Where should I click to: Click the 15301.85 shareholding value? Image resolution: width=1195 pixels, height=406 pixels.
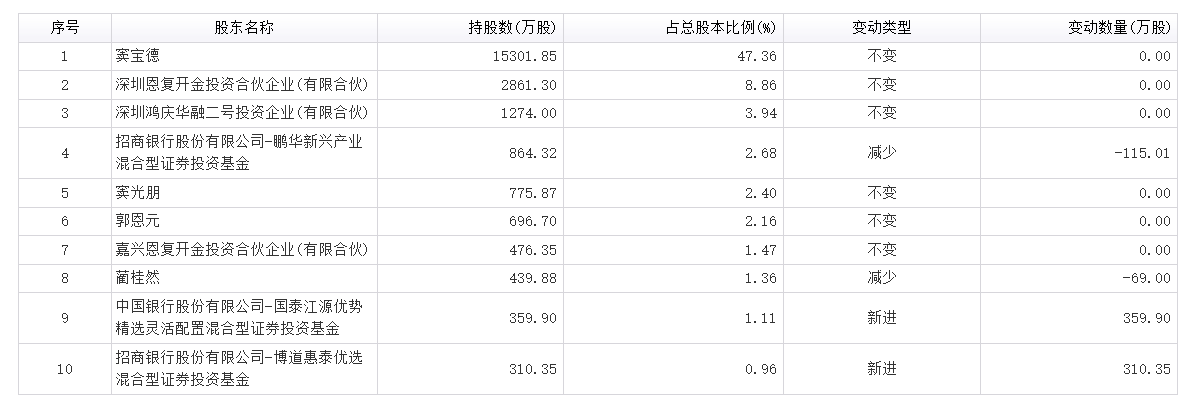pos(527,57)
